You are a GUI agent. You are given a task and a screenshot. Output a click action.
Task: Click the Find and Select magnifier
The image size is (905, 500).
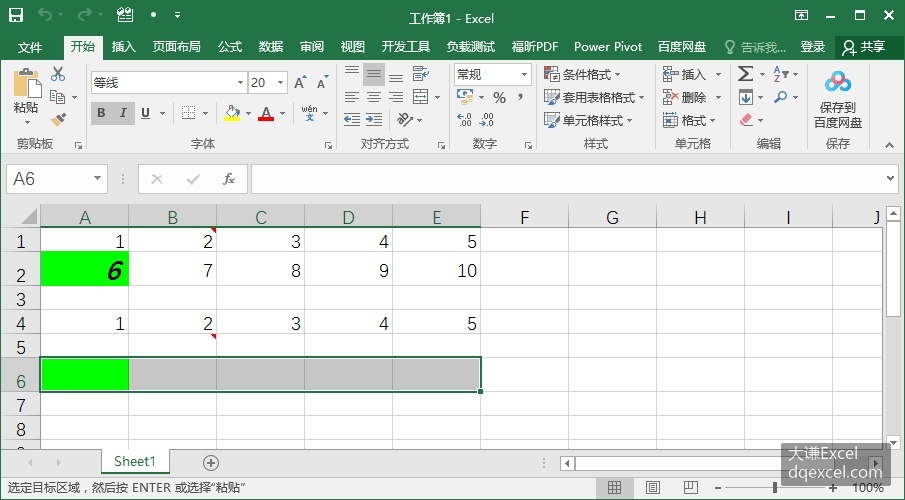(x=780, y=97)
